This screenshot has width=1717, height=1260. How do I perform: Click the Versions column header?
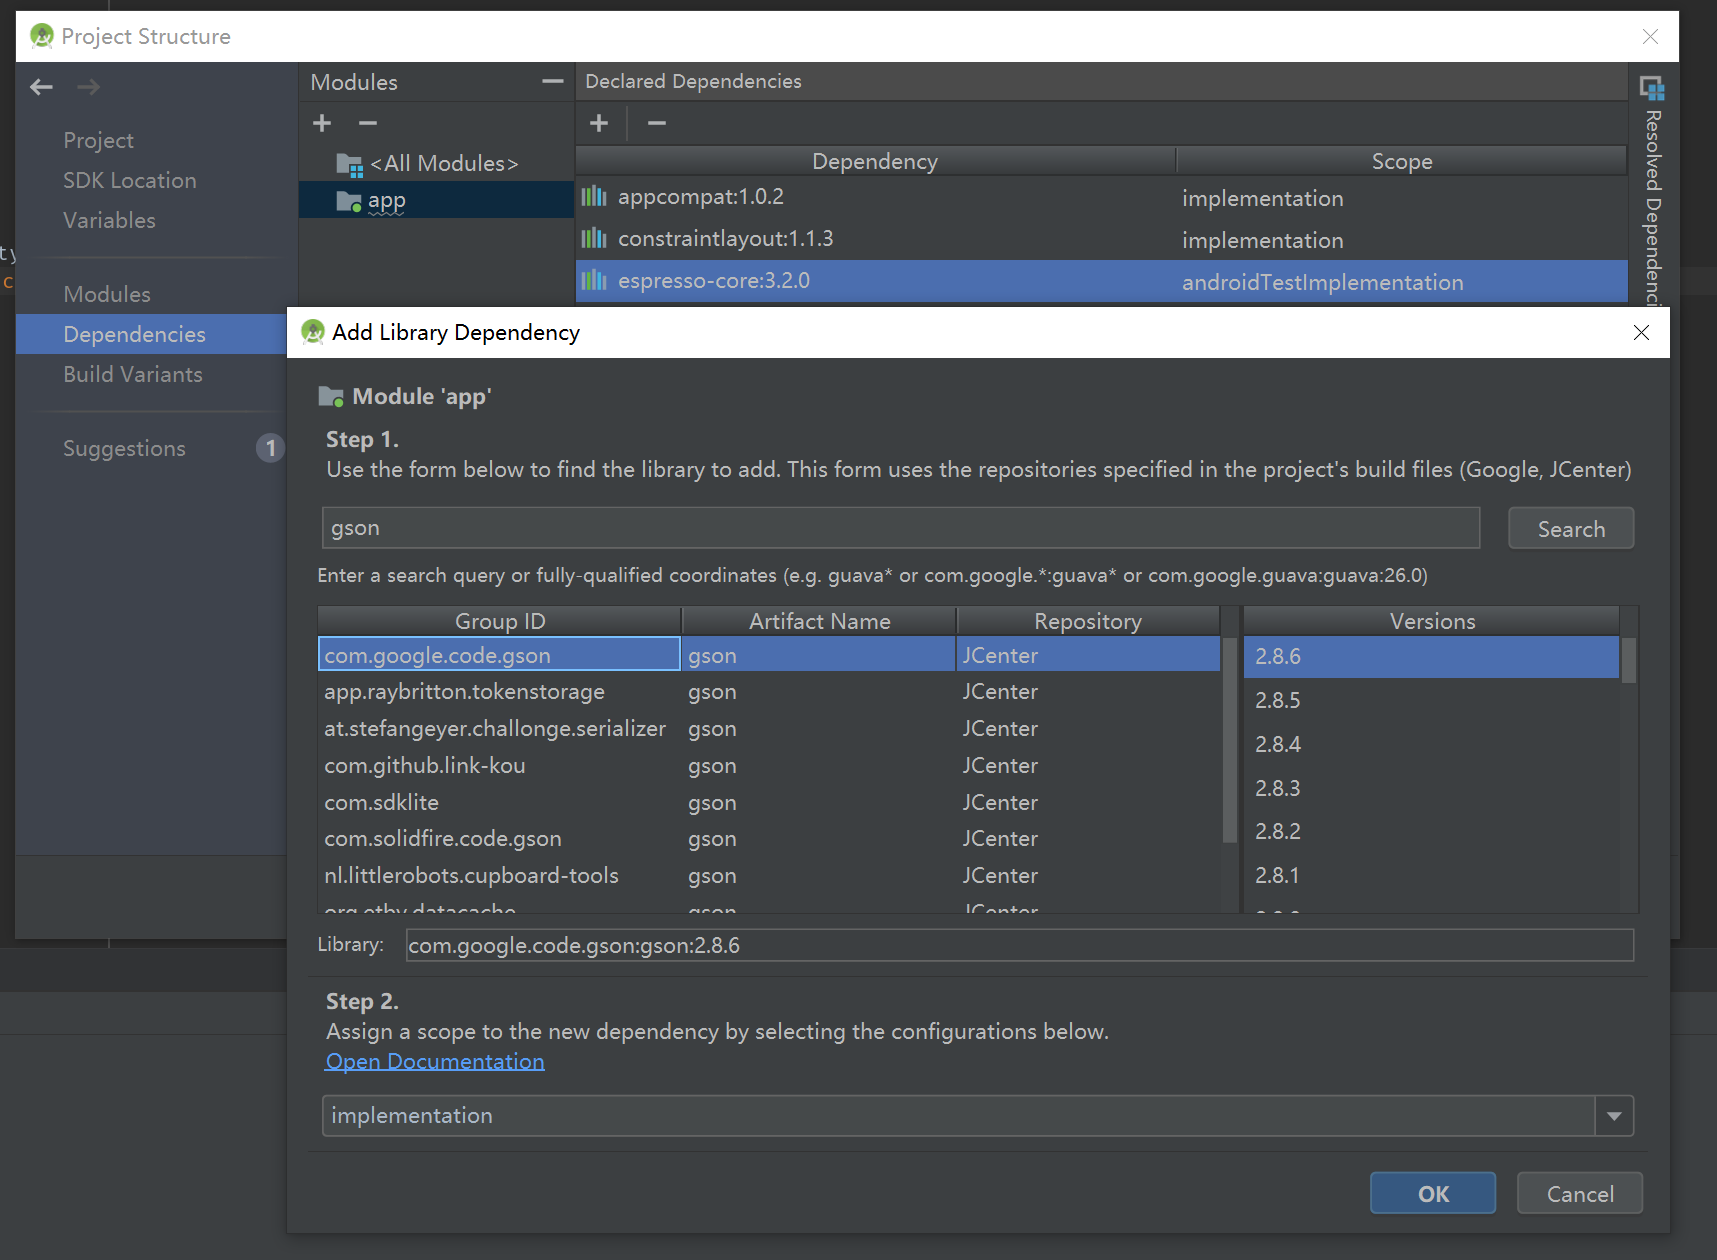point(1432,621)
